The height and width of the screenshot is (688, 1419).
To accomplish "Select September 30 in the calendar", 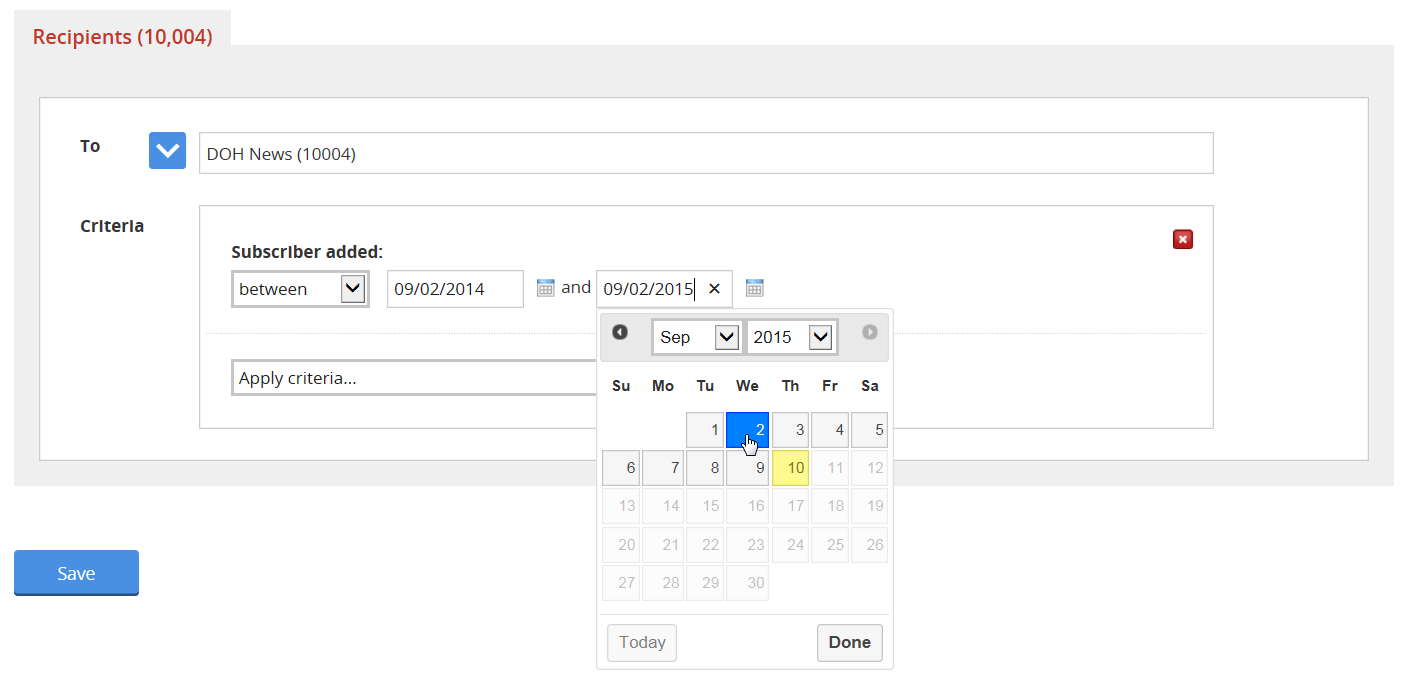I will click(x=747, y=582).
